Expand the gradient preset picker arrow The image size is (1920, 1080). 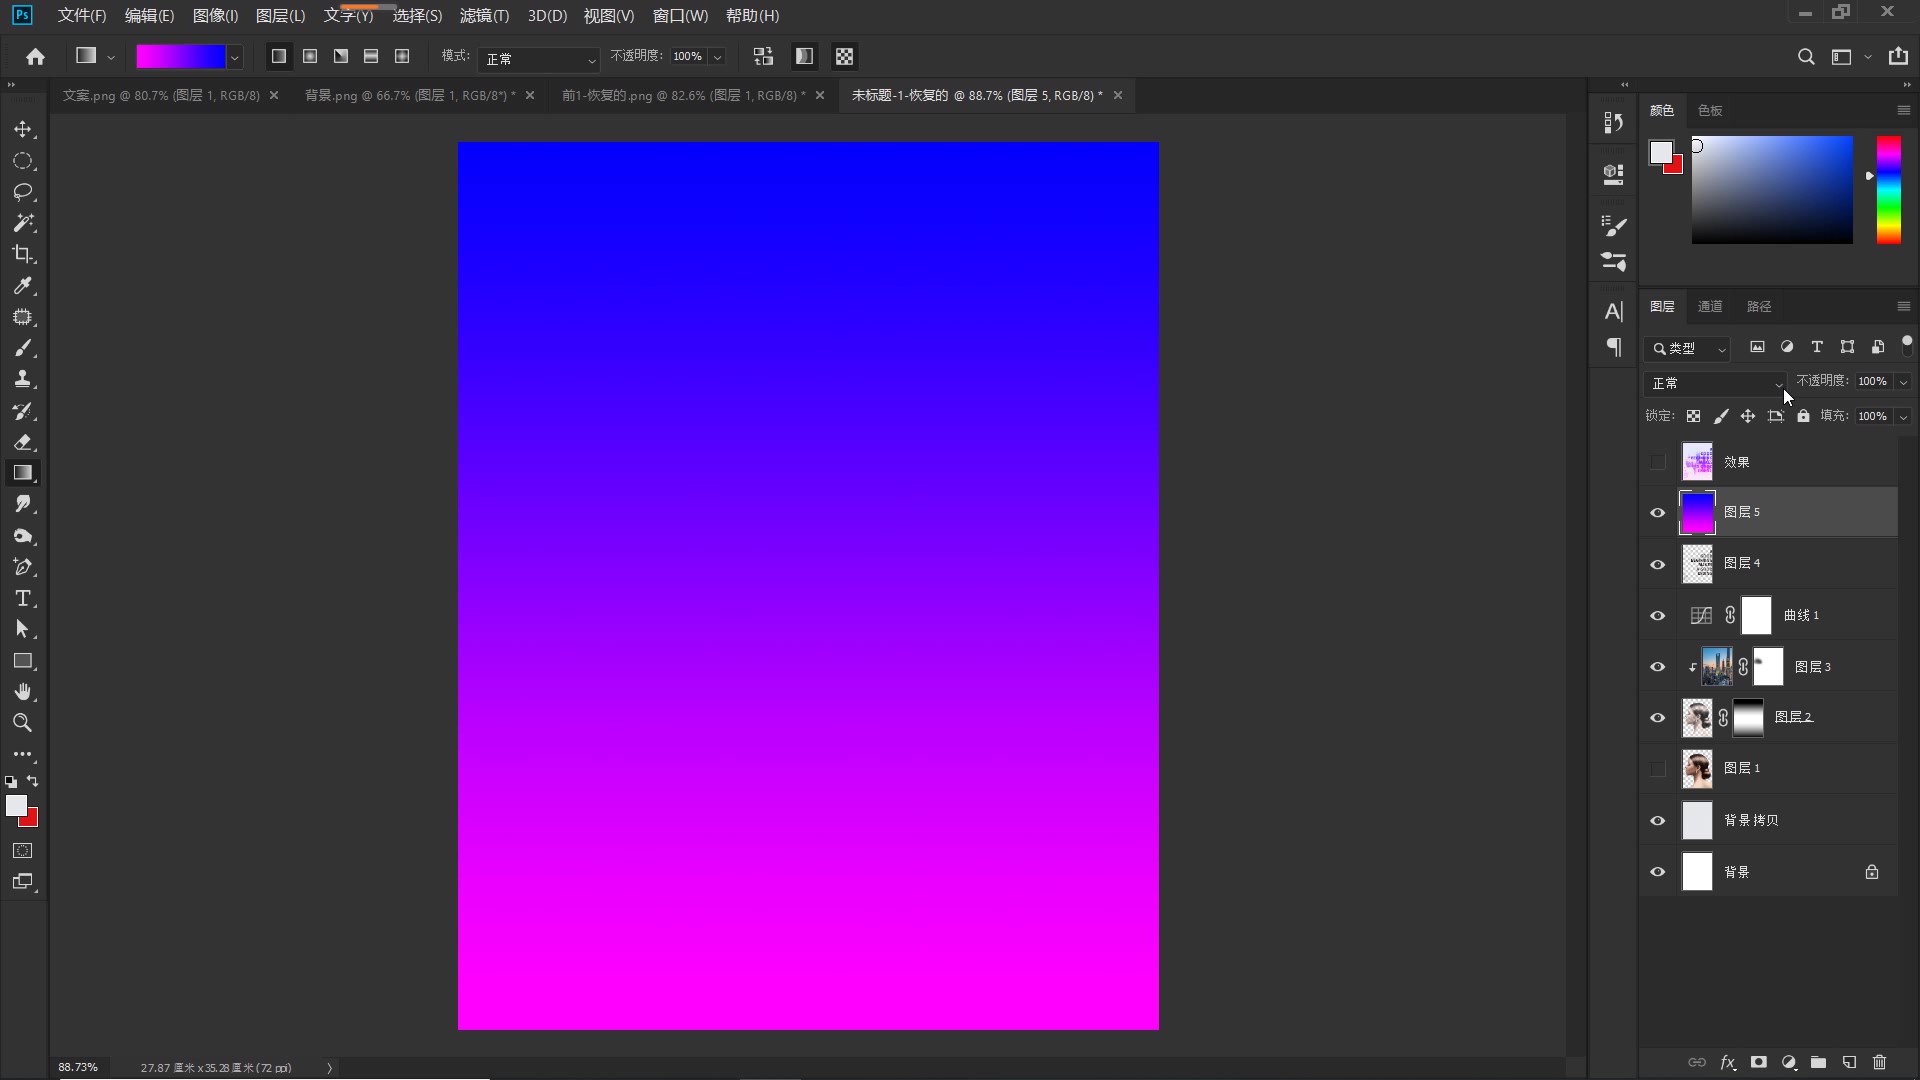coord(235,58)
